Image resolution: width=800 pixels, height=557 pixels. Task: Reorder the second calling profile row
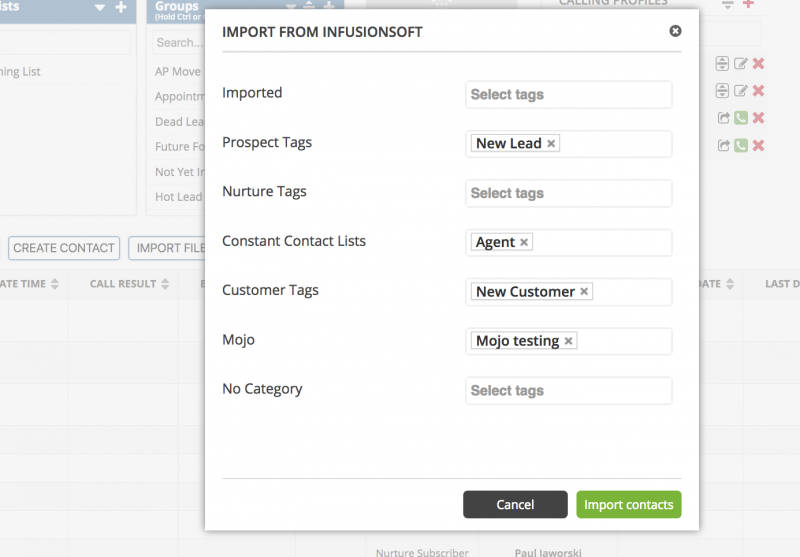coord(722,91)
